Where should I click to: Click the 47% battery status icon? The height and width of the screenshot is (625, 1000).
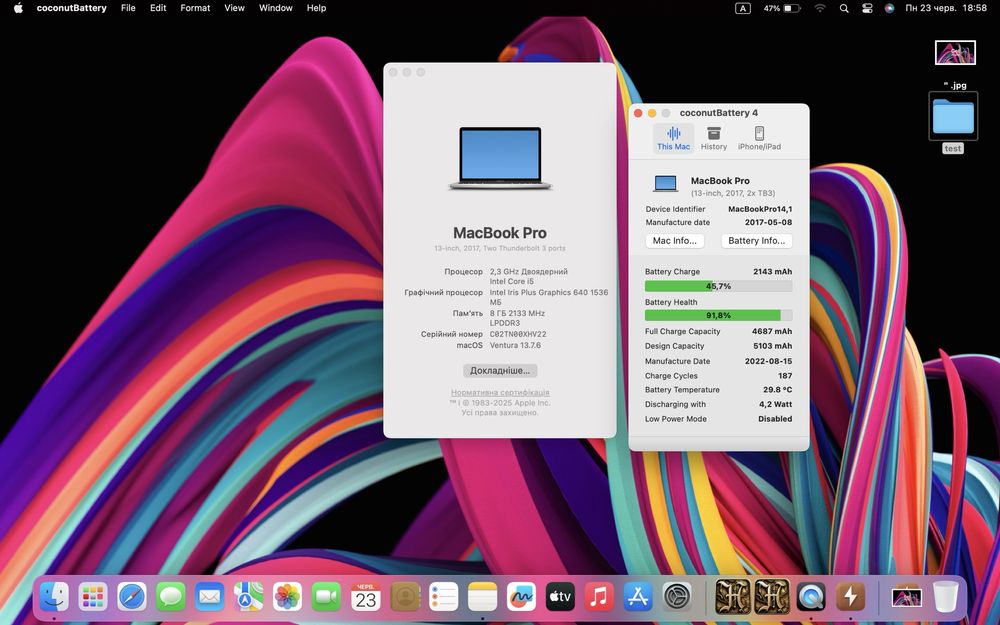pyautogui.click(x=781, y=8)
